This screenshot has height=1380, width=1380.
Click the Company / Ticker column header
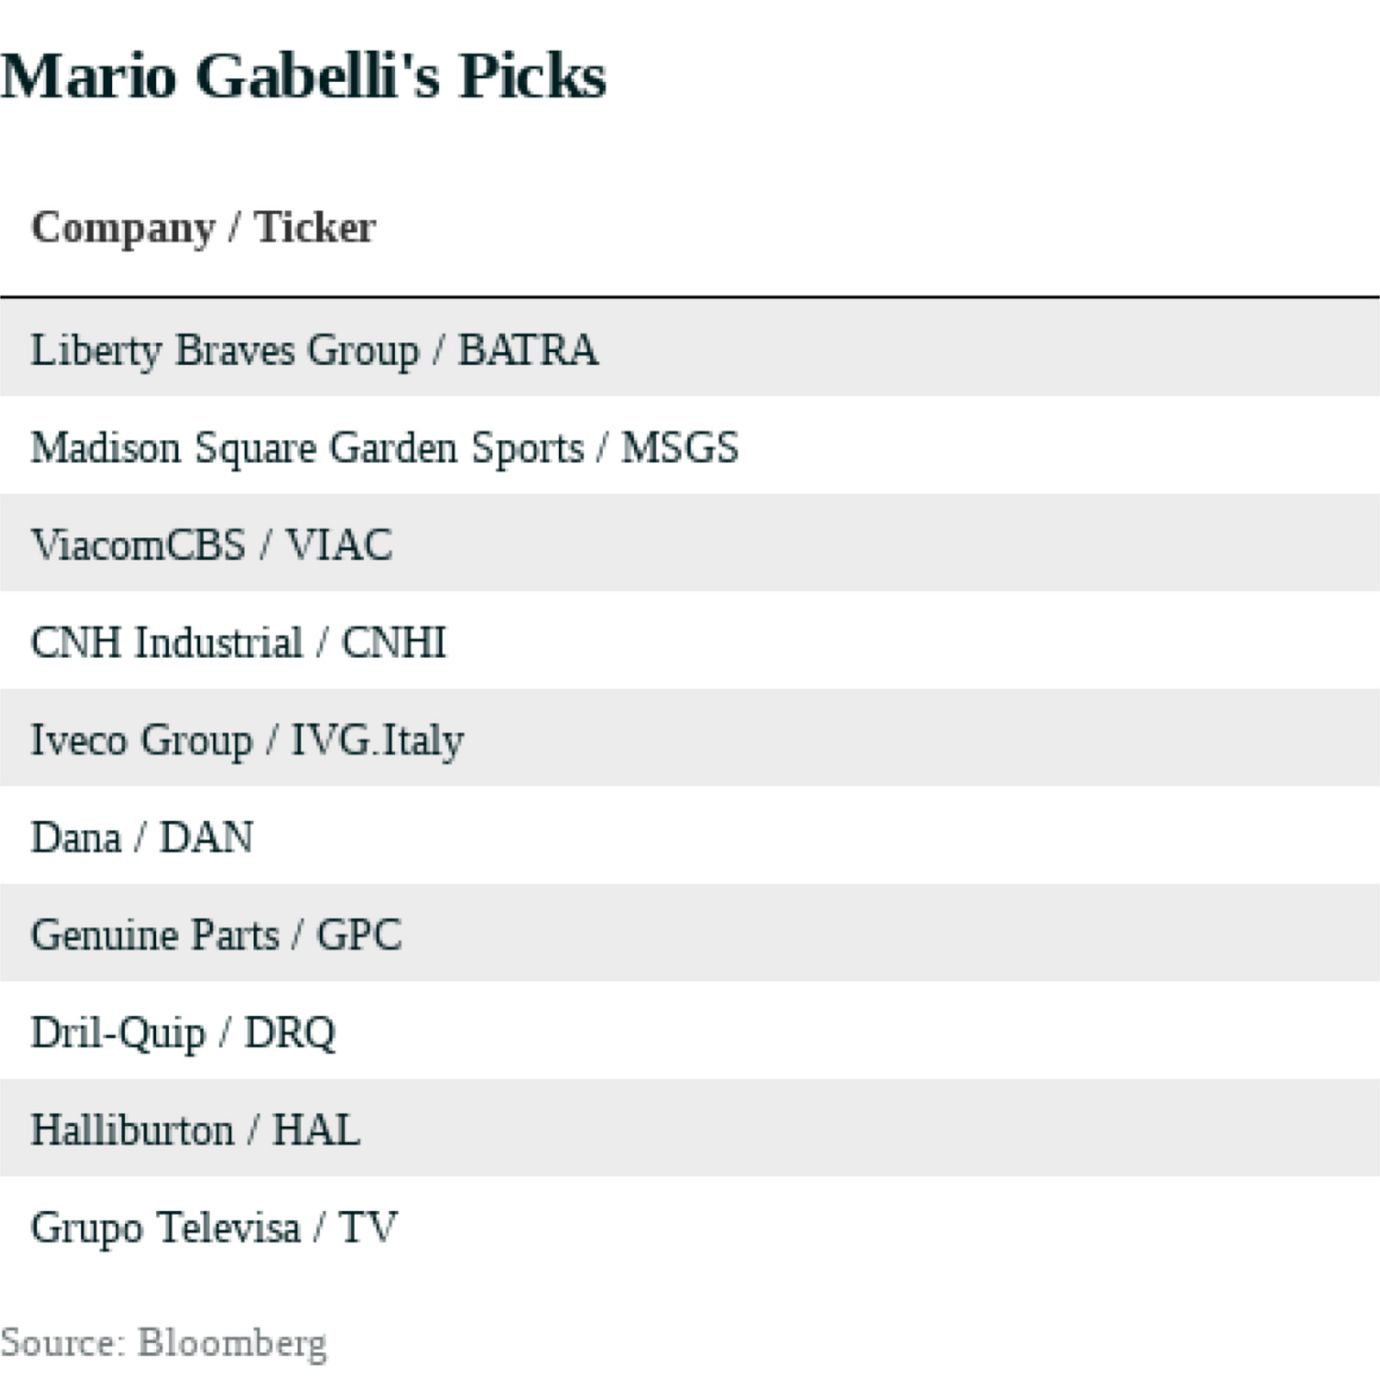tap(203, 227)
